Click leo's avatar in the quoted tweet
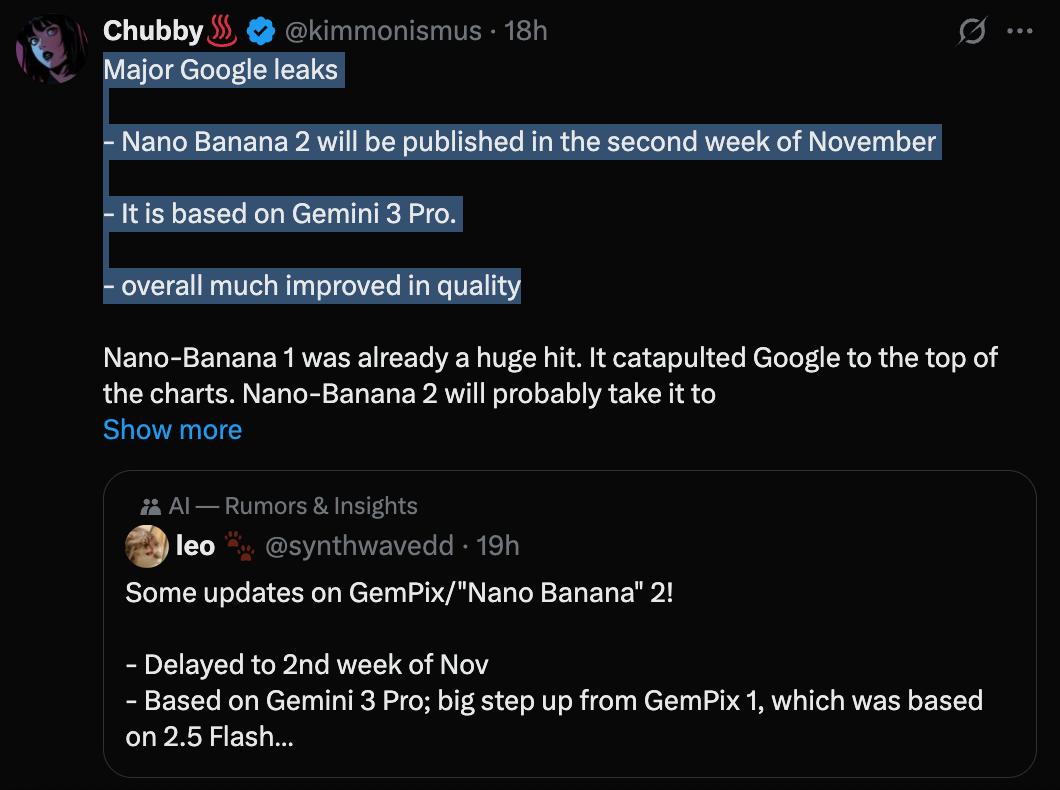Image resolution: width=1060 pixels, height=790 pixels. point(145,545)
